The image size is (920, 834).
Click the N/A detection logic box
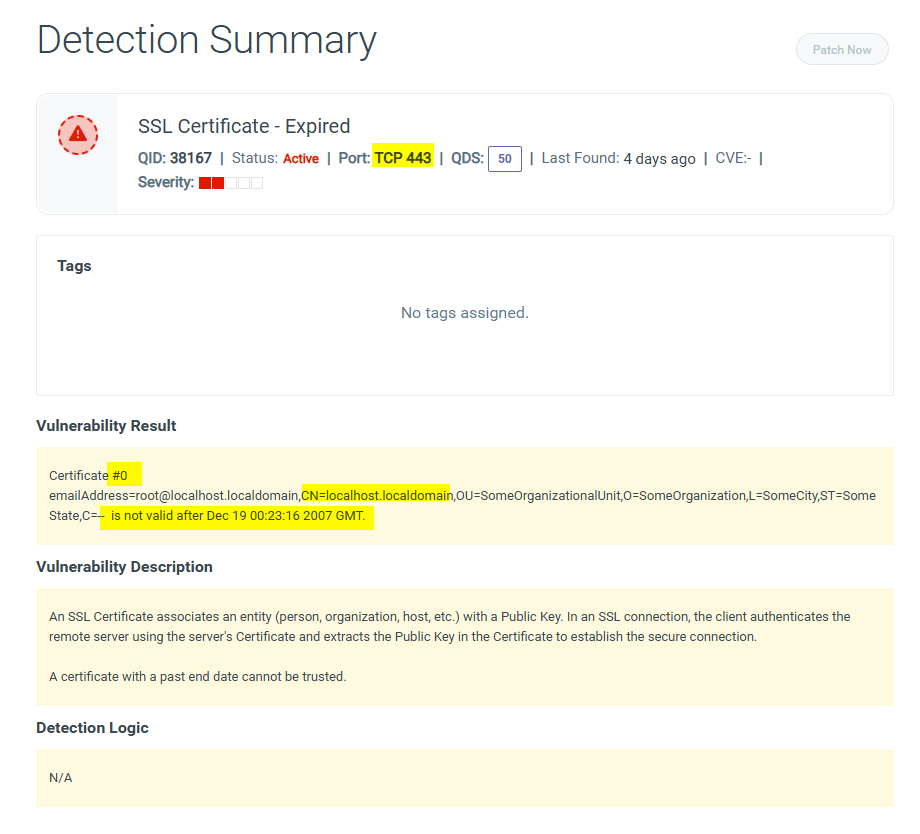point(464,777)
